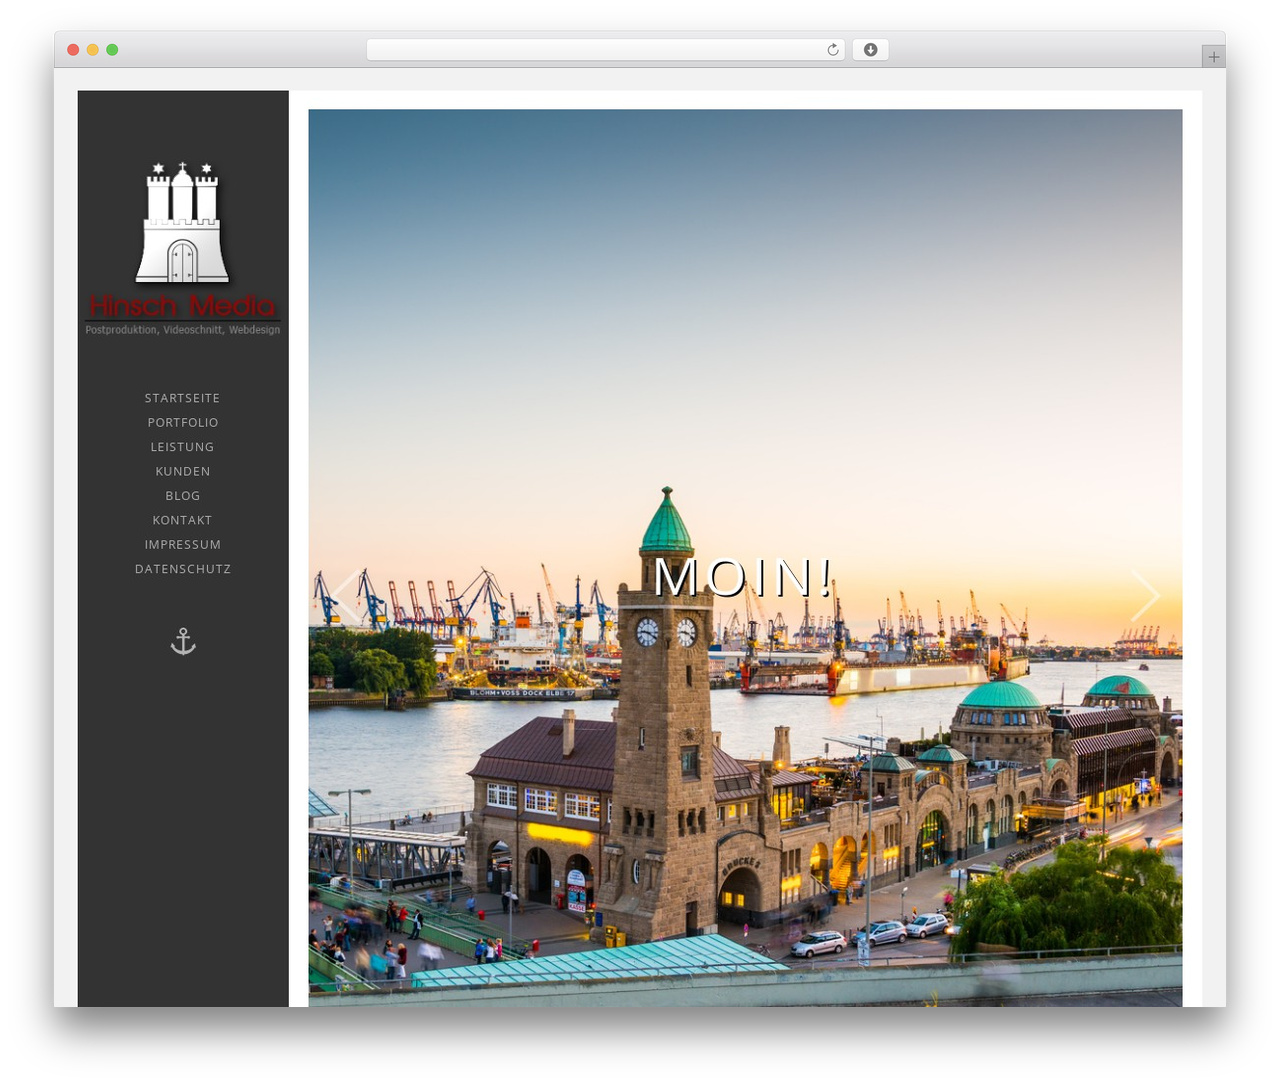Open the Impressum link

(x=183, y=544)
